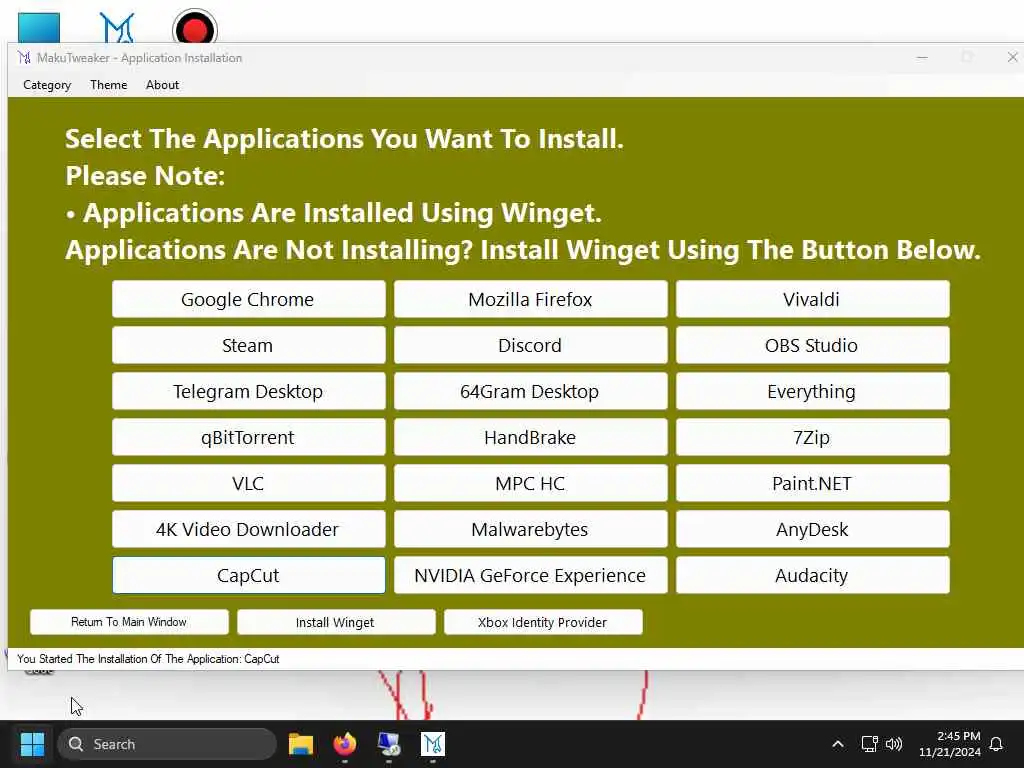
Task: Install NVIDIA GeForce Experience
Action: pos(530,575)
